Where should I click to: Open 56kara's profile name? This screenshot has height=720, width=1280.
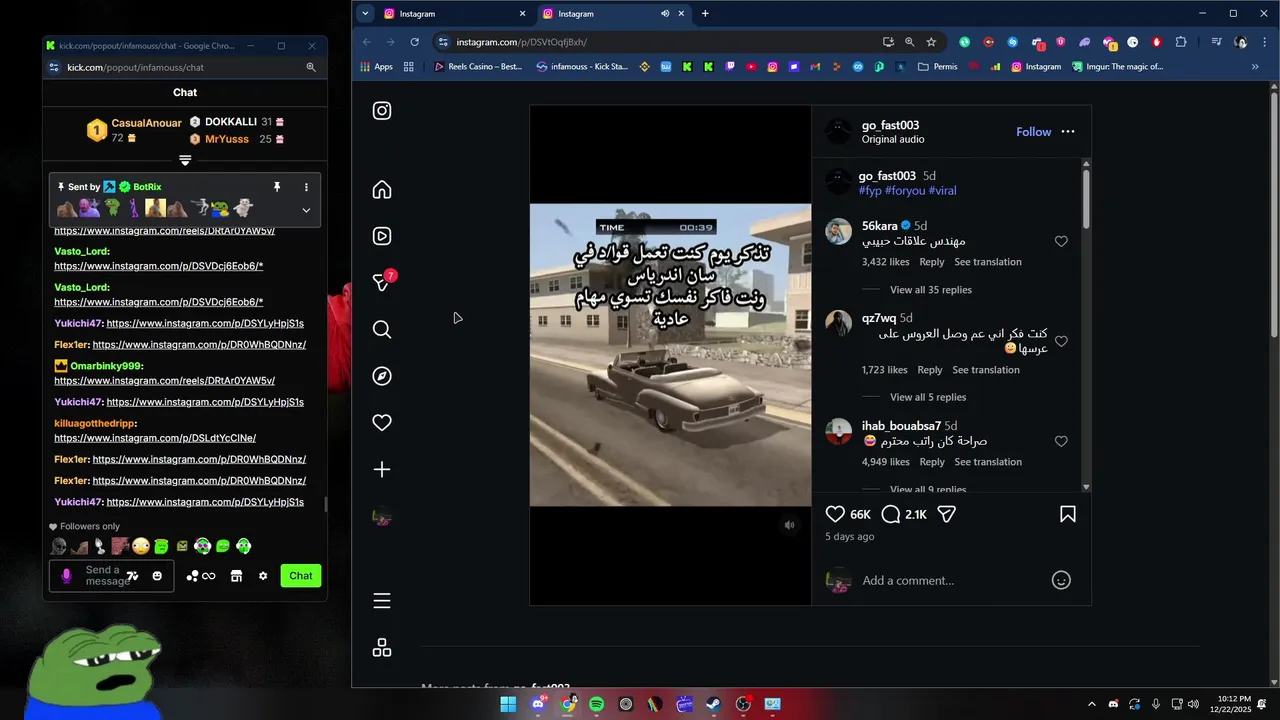pyautogui.click(x=880, y=226)
